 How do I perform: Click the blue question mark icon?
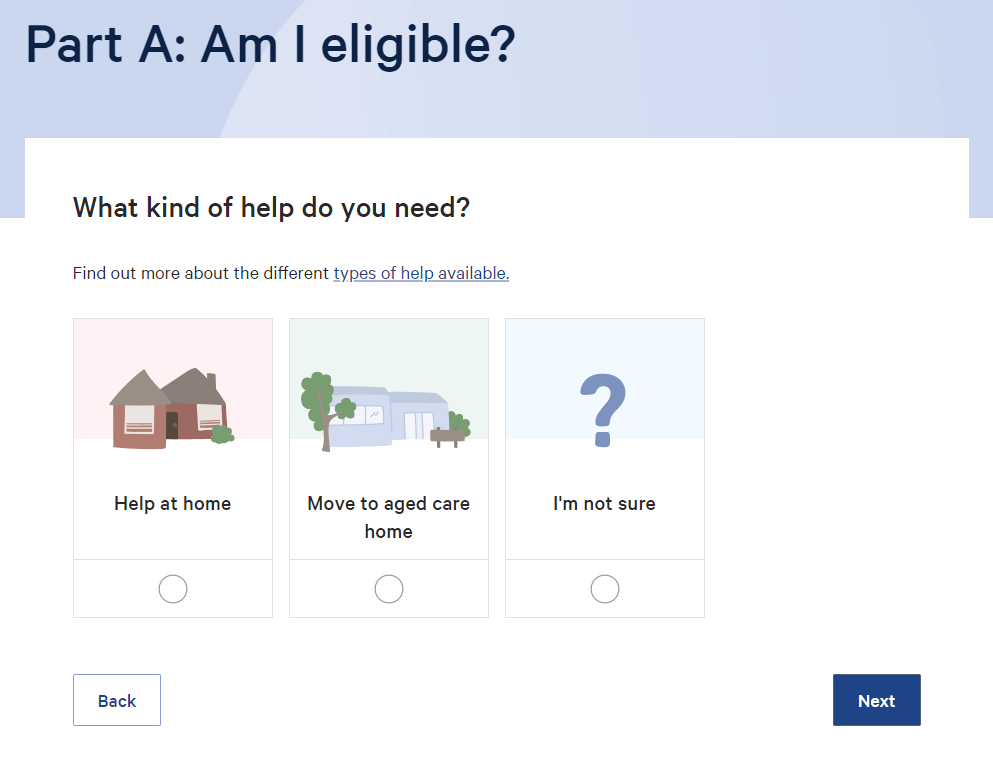tap(603, 411)
